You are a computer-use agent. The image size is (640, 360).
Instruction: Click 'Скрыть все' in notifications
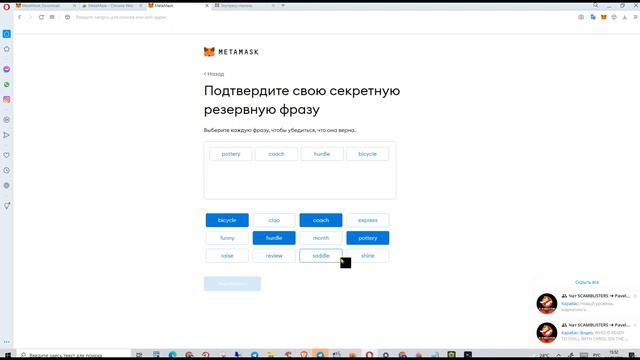pyautogui.click(x=587, y=282)
